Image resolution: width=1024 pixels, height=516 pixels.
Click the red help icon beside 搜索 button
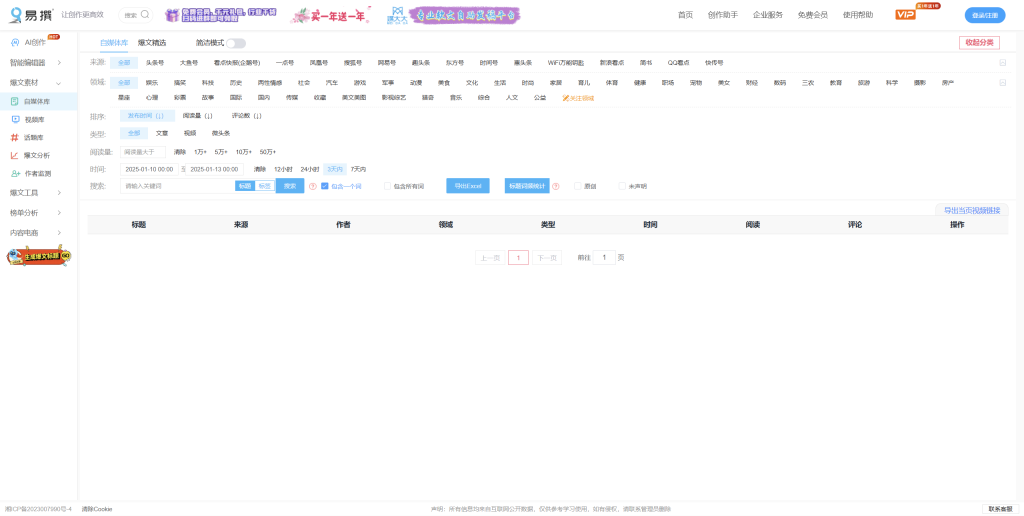coord(313,187)
